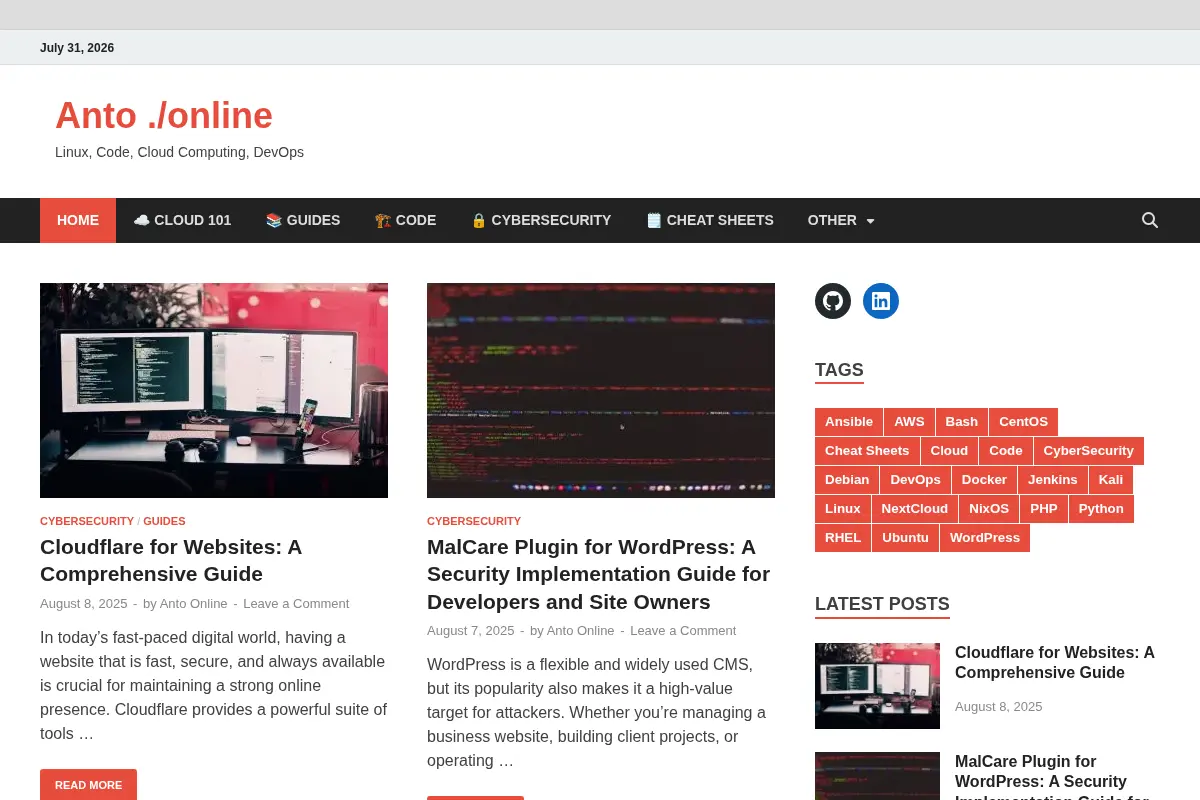
Task: Click READ MORE under Cloudflare article
Action: (x=88, y=785)
